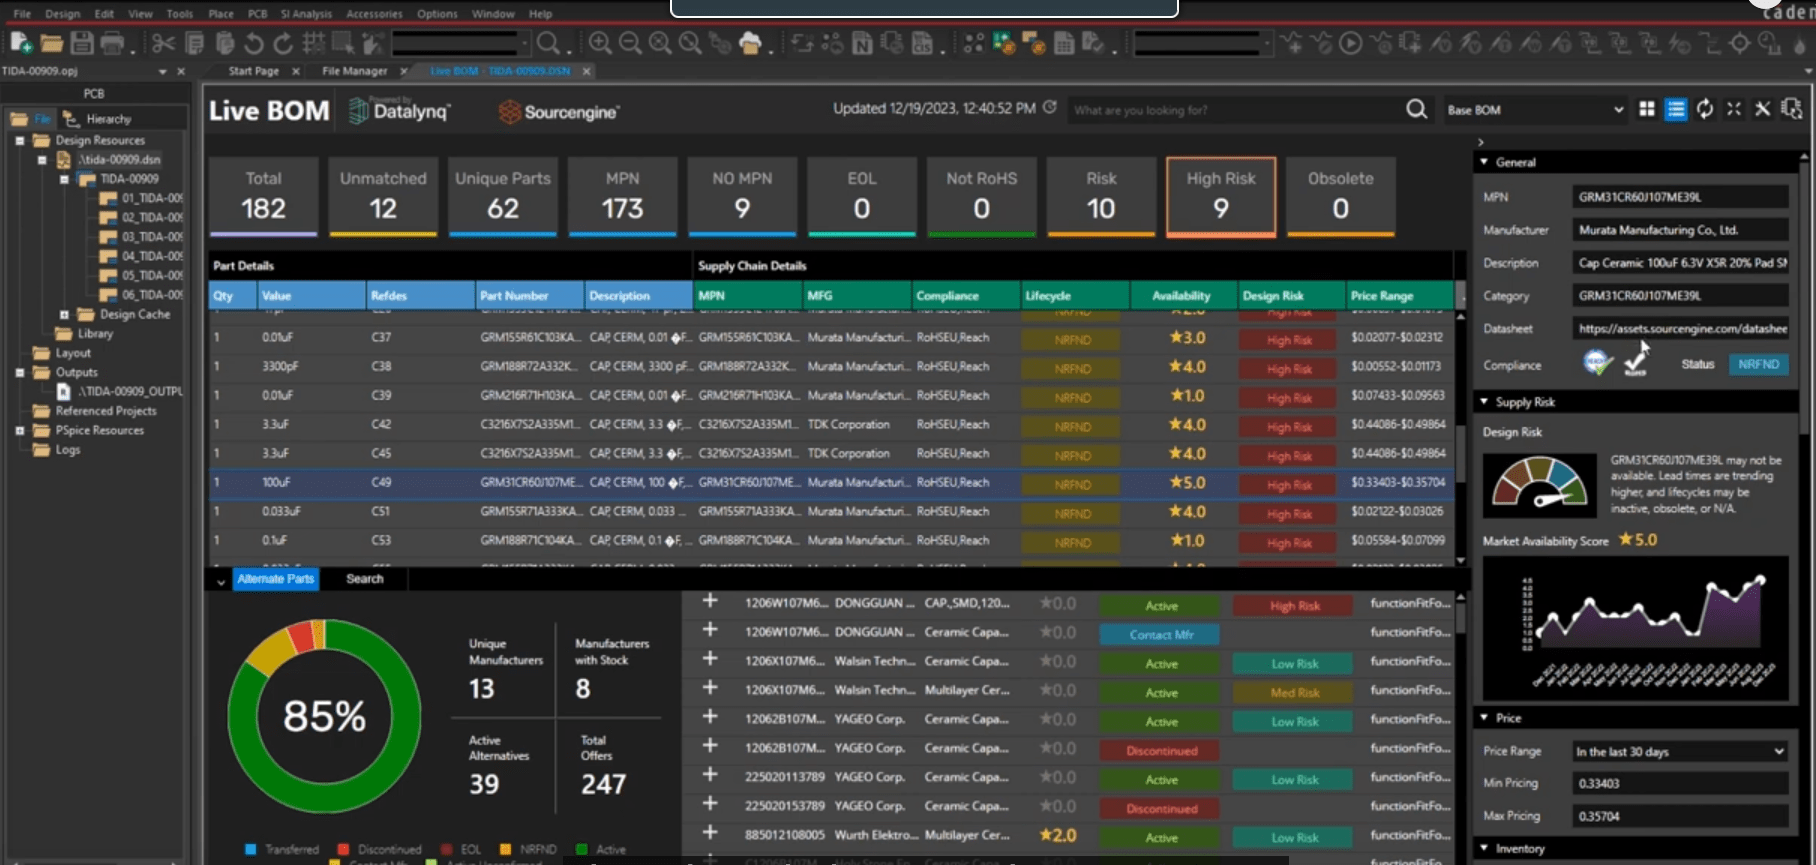Collapse the Design Resources tree node

tap(20, 141)
